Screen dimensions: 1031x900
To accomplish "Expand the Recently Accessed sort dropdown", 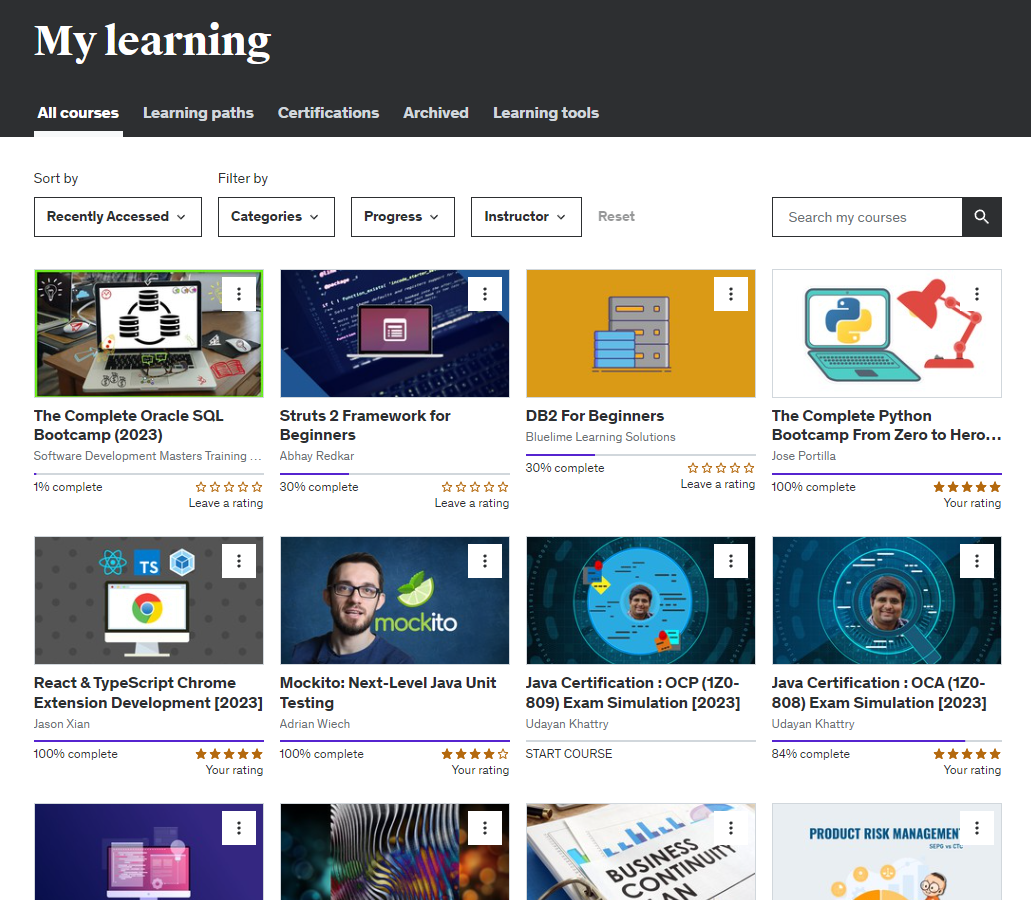I will (117, 217).
